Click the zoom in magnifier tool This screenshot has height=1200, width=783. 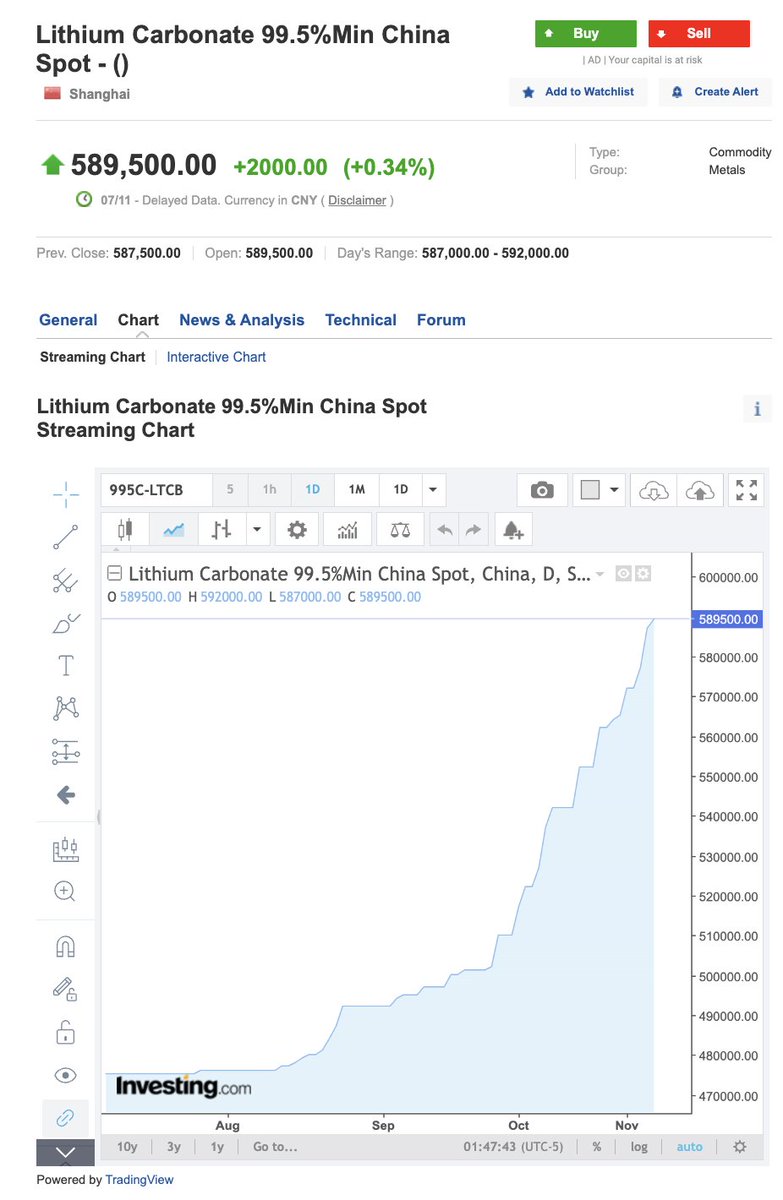pyautogui.click(x=66, y=891)
